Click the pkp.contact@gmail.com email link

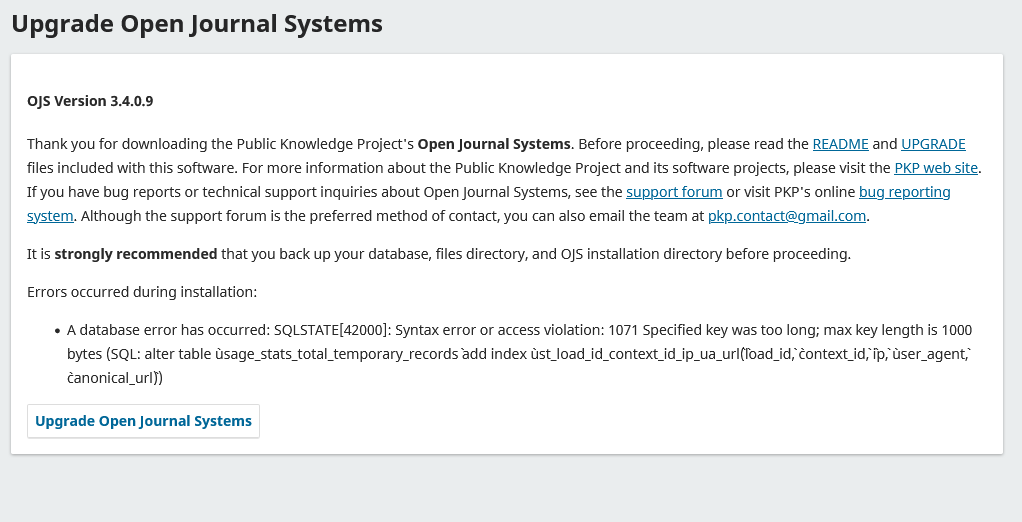[787, 215]
